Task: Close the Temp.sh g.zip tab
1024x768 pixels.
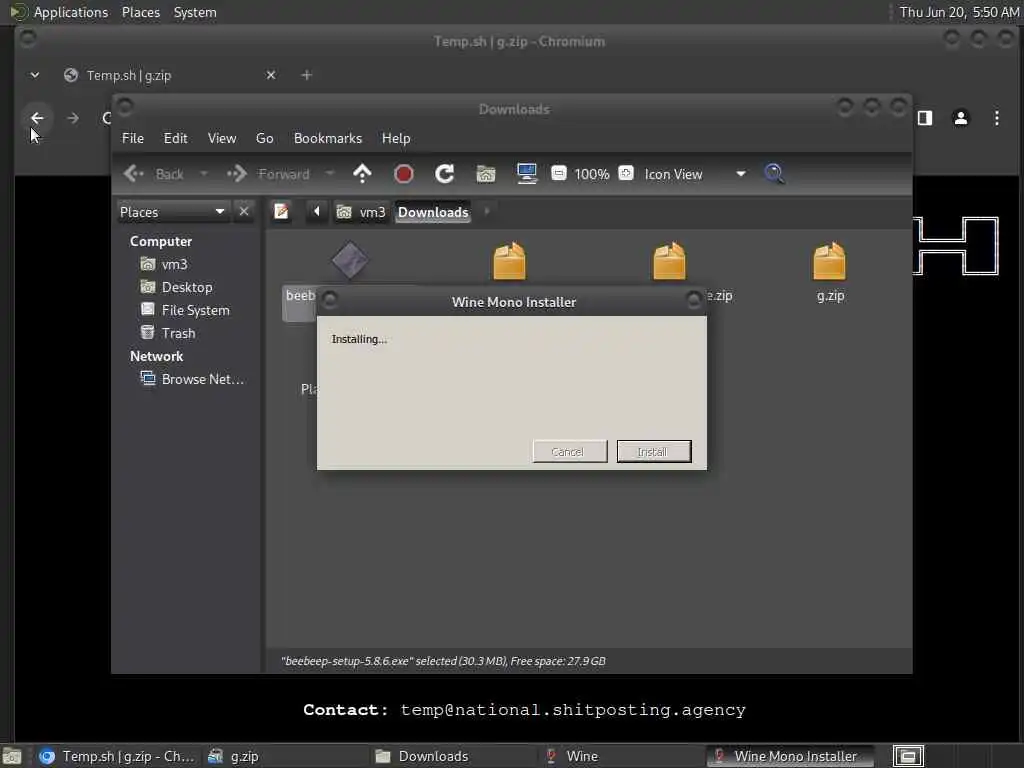Action: point(271,75)
